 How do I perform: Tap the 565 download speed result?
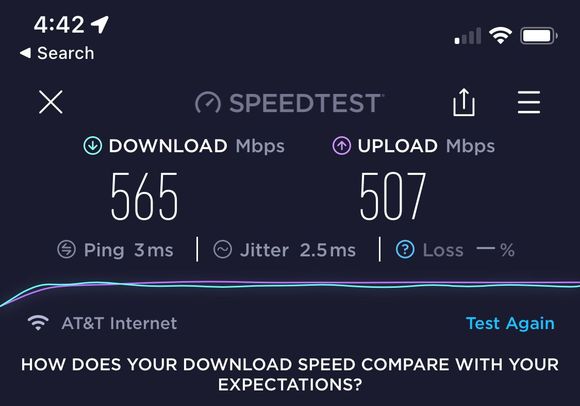coord(144,196)
